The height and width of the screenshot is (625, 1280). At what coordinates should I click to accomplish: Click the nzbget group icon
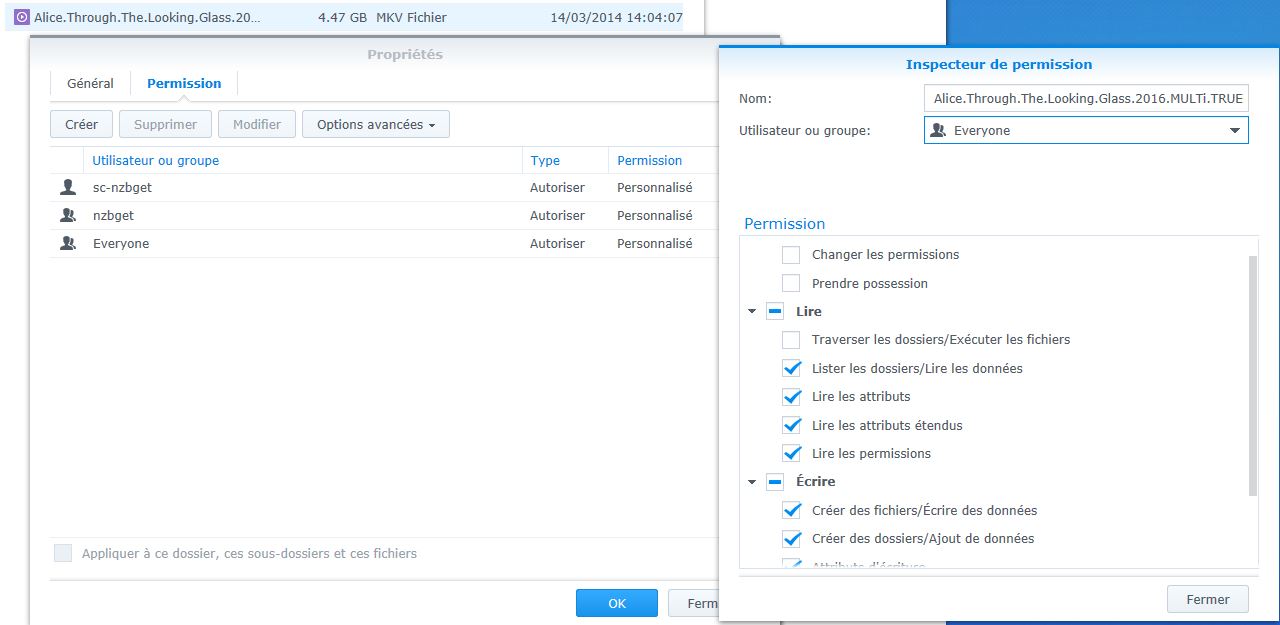coord(68,215)
